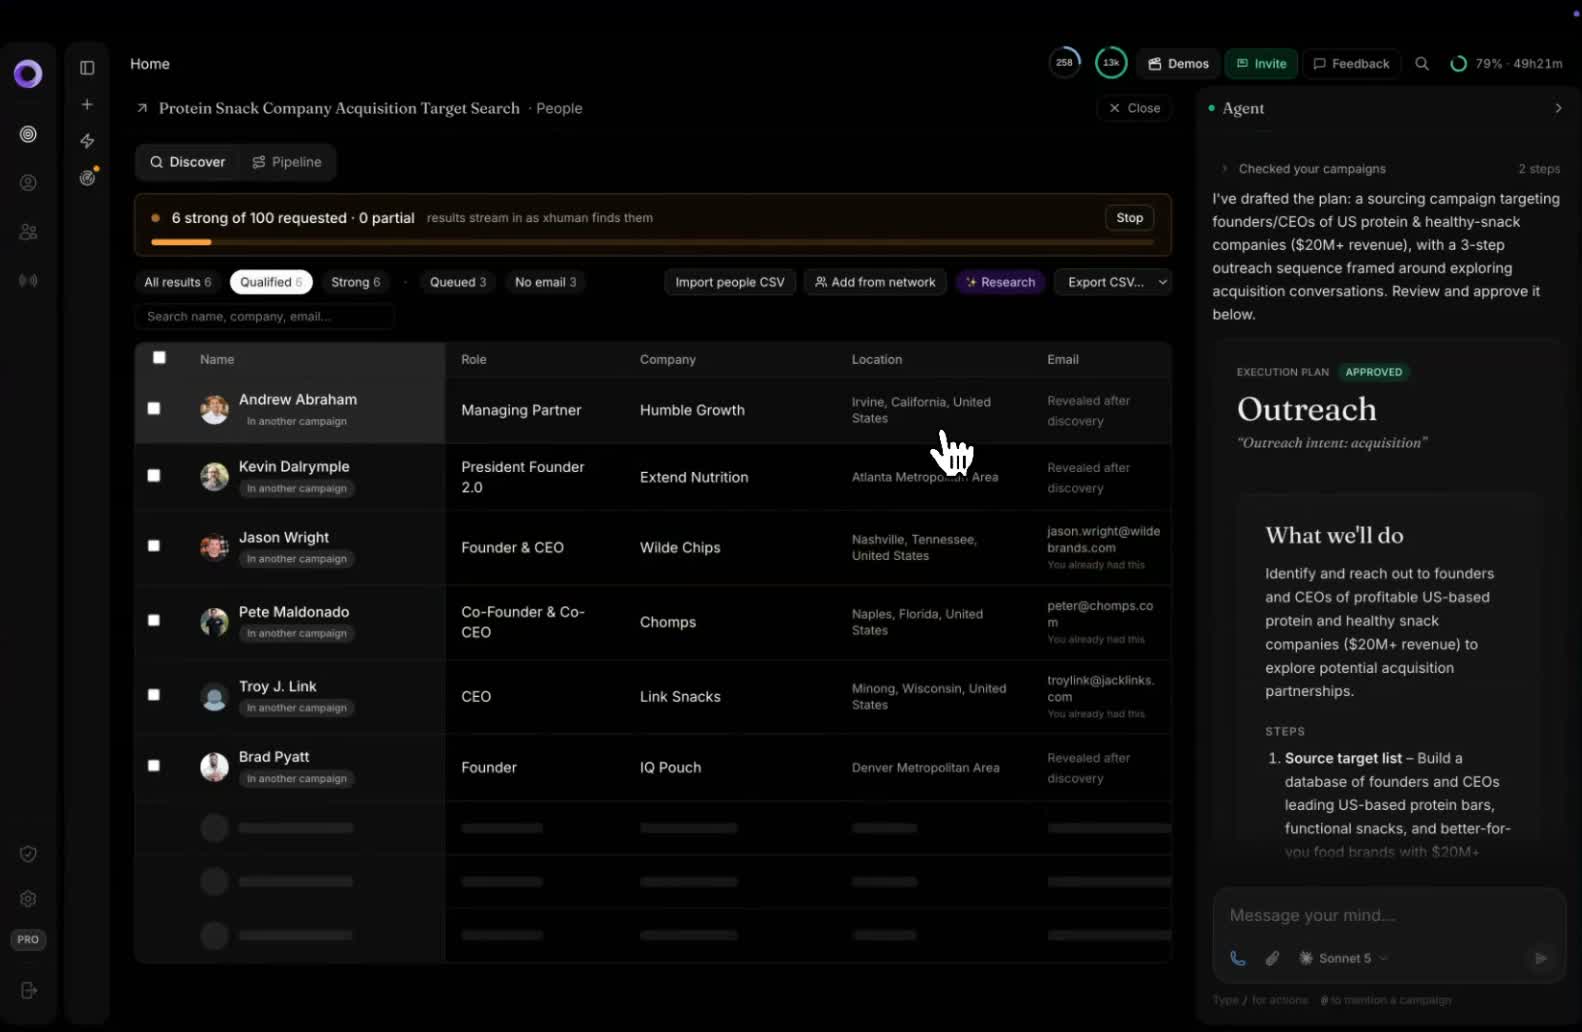Screen dimensions: 1582x1032
Task: Start a call with the phone icon
Action: [1238, 958]
